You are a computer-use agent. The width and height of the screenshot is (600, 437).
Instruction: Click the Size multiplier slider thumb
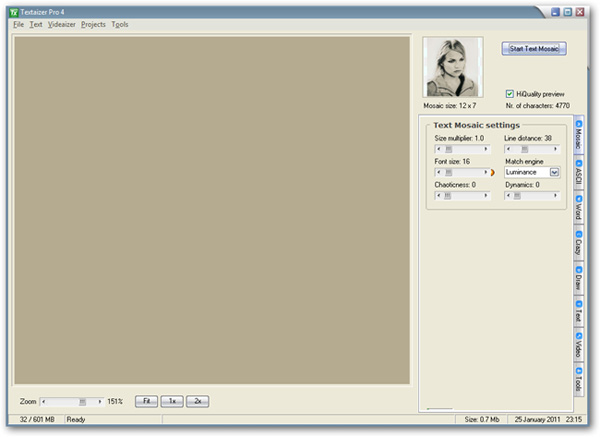point(448,149)
